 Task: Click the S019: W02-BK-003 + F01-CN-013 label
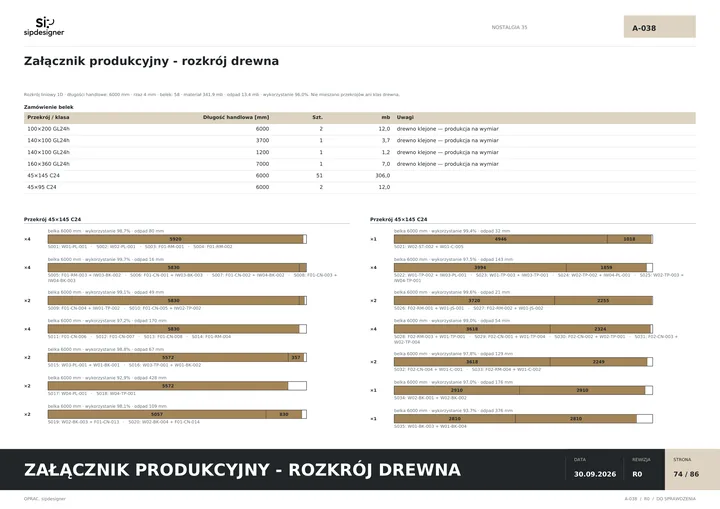(83, 422)
